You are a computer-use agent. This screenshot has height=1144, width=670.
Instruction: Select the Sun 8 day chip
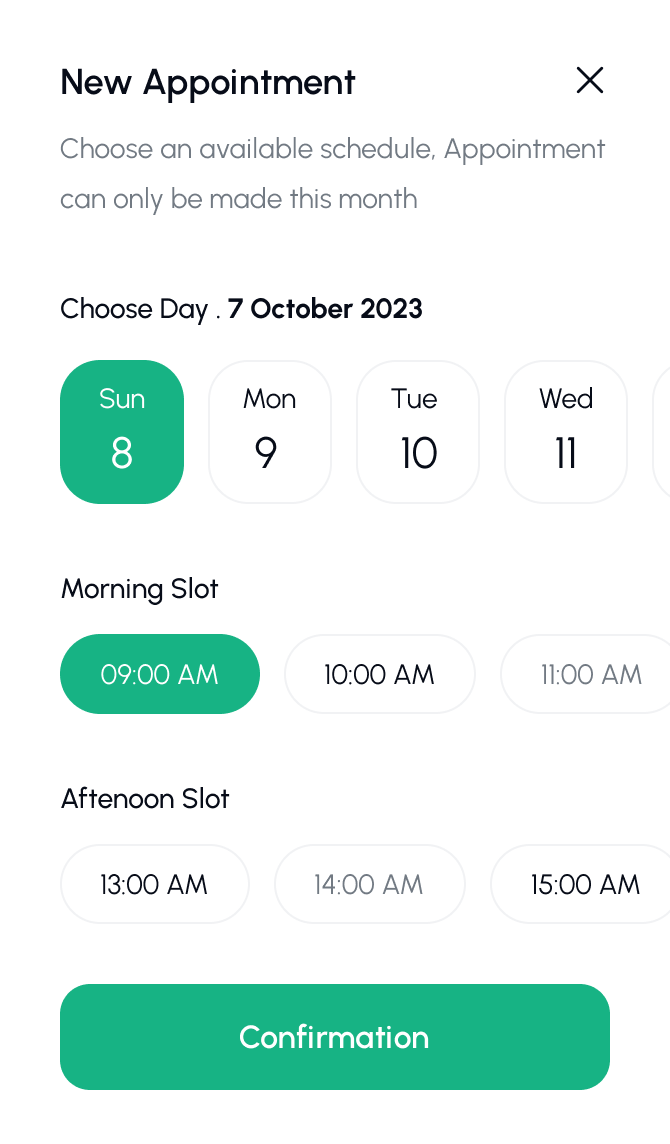coord(122,432)
